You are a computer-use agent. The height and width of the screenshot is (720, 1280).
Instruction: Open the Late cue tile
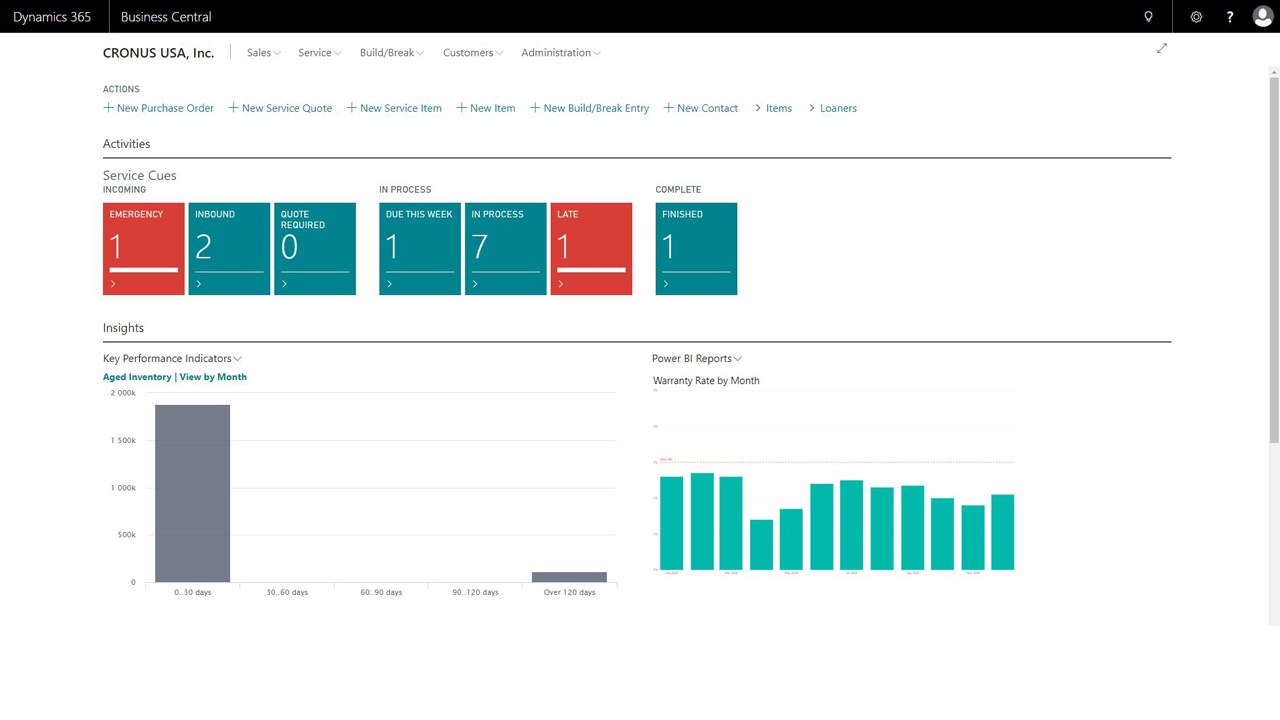pos(591,249)
